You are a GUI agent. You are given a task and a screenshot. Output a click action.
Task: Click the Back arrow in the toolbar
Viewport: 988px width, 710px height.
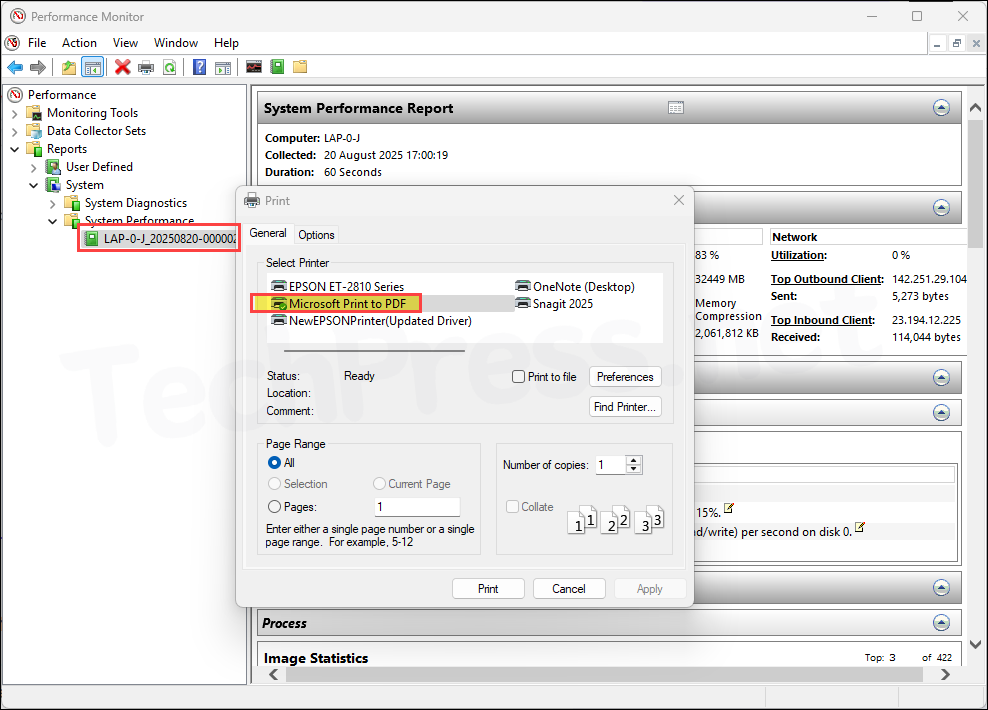[15, 67]
